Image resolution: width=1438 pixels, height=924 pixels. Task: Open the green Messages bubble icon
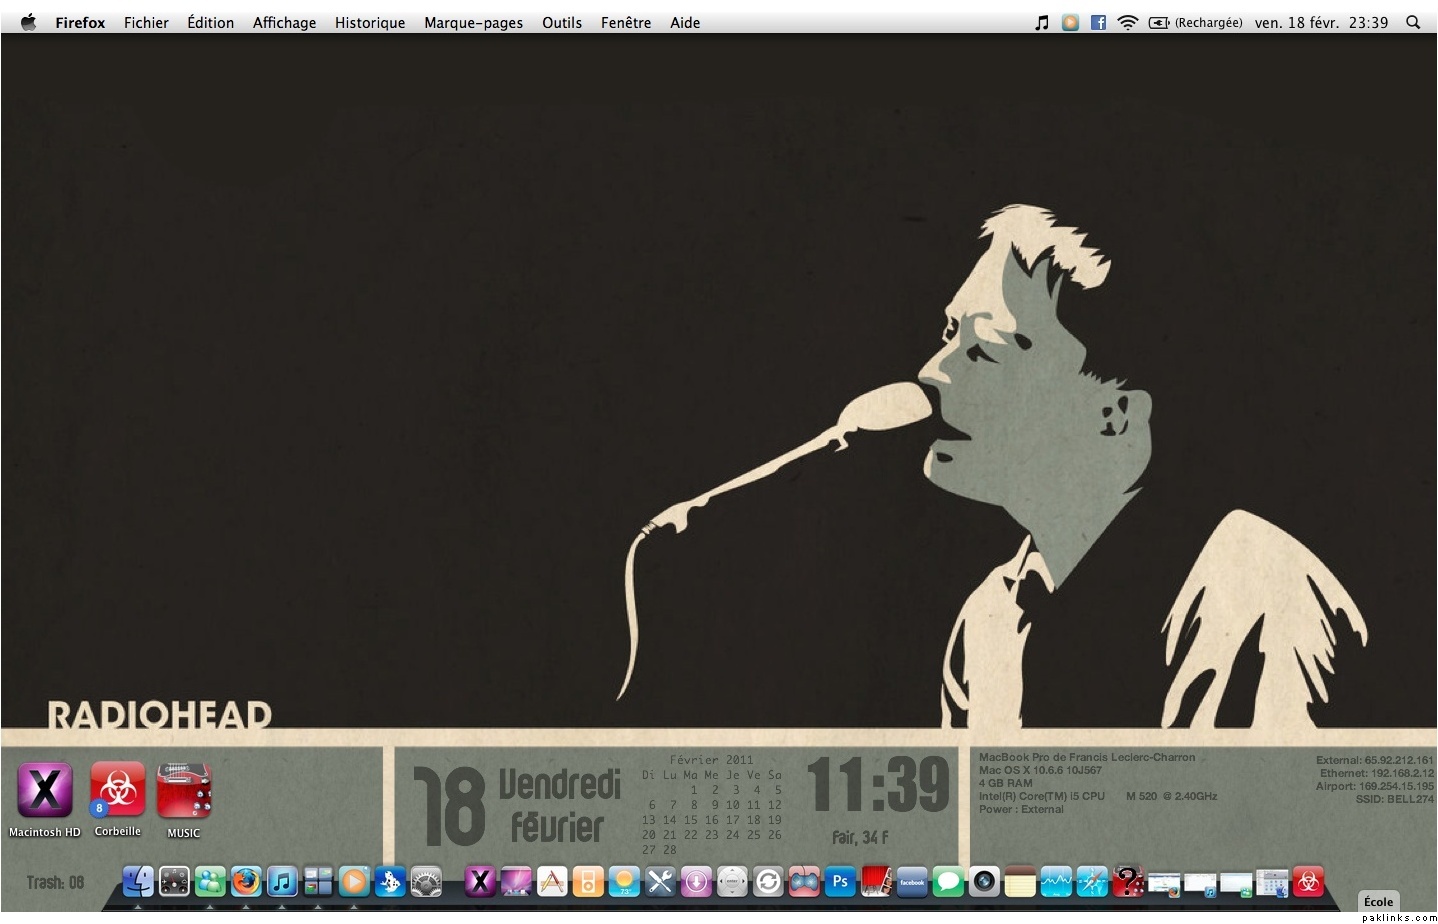pos(948,881)
